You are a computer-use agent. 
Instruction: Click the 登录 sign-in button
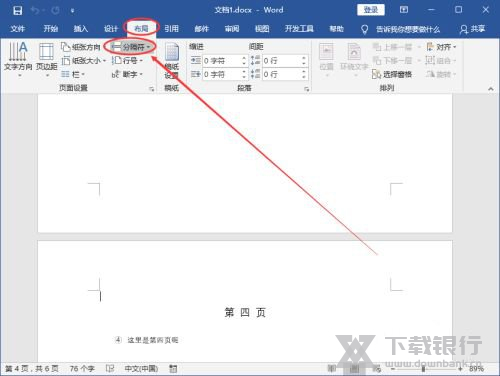click(x=371, y=10)
